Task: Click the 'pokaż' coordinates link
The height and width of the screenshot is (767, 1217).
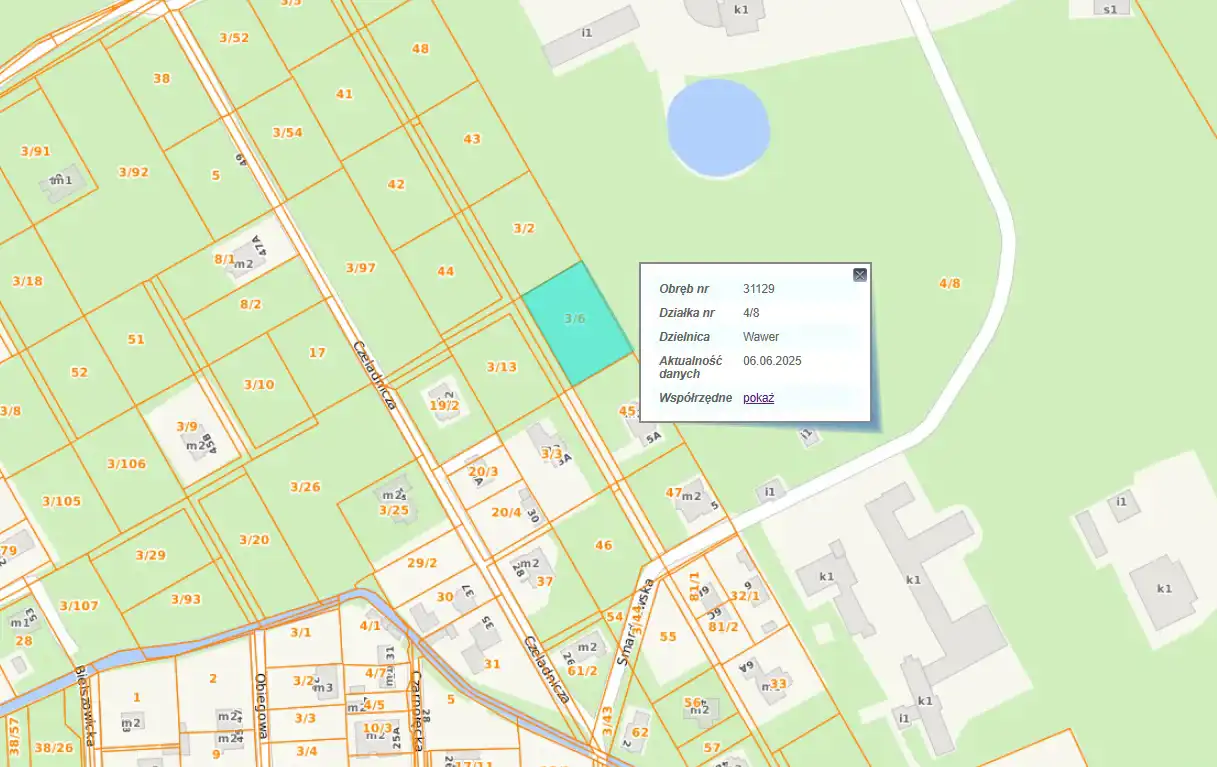Action: click(758, 398)
